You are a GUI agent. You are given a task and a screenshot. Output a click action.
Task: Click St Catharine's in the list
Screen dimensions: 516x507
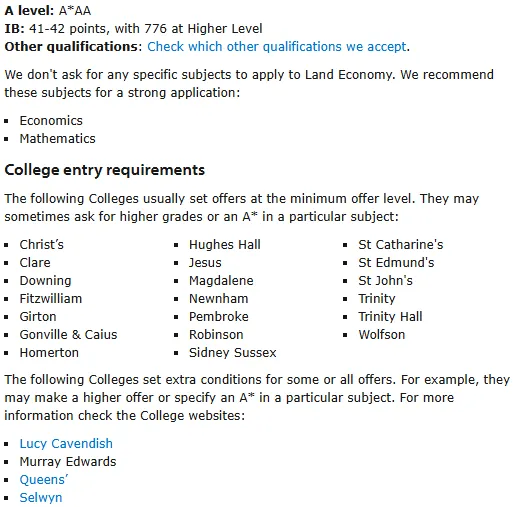(x=401, y=245)
